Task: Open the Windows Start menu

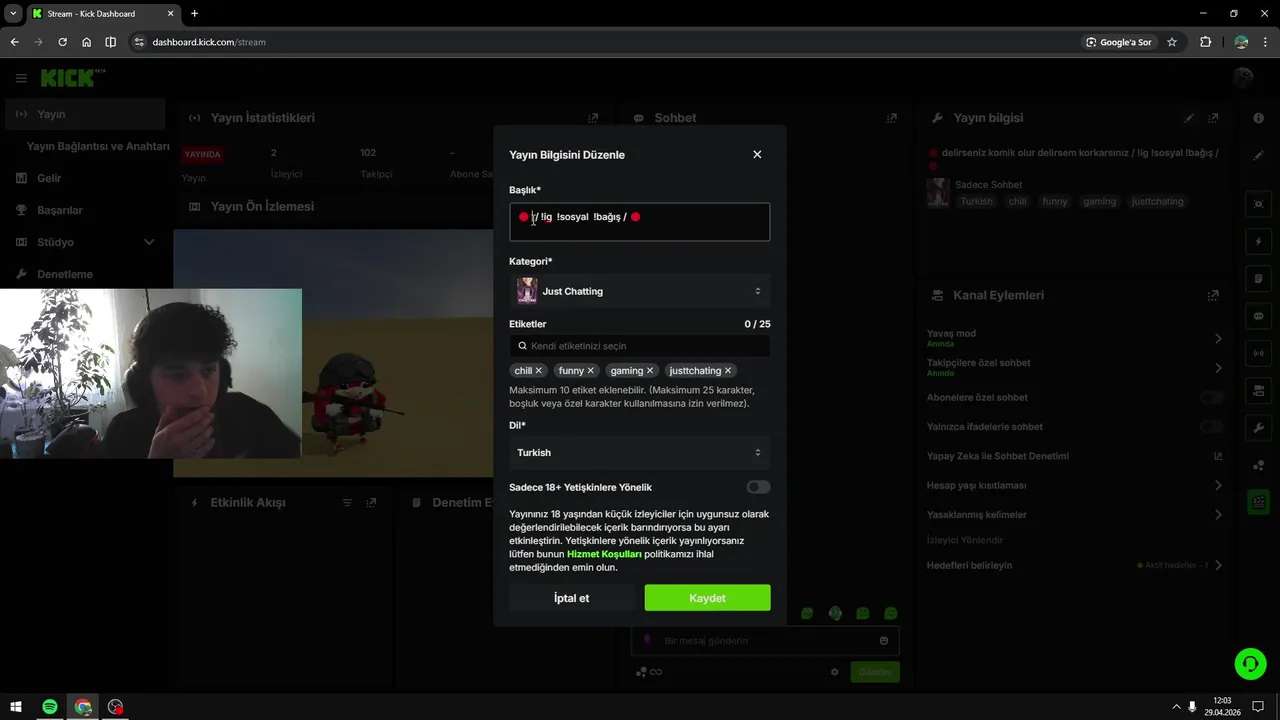Action: 16,707
